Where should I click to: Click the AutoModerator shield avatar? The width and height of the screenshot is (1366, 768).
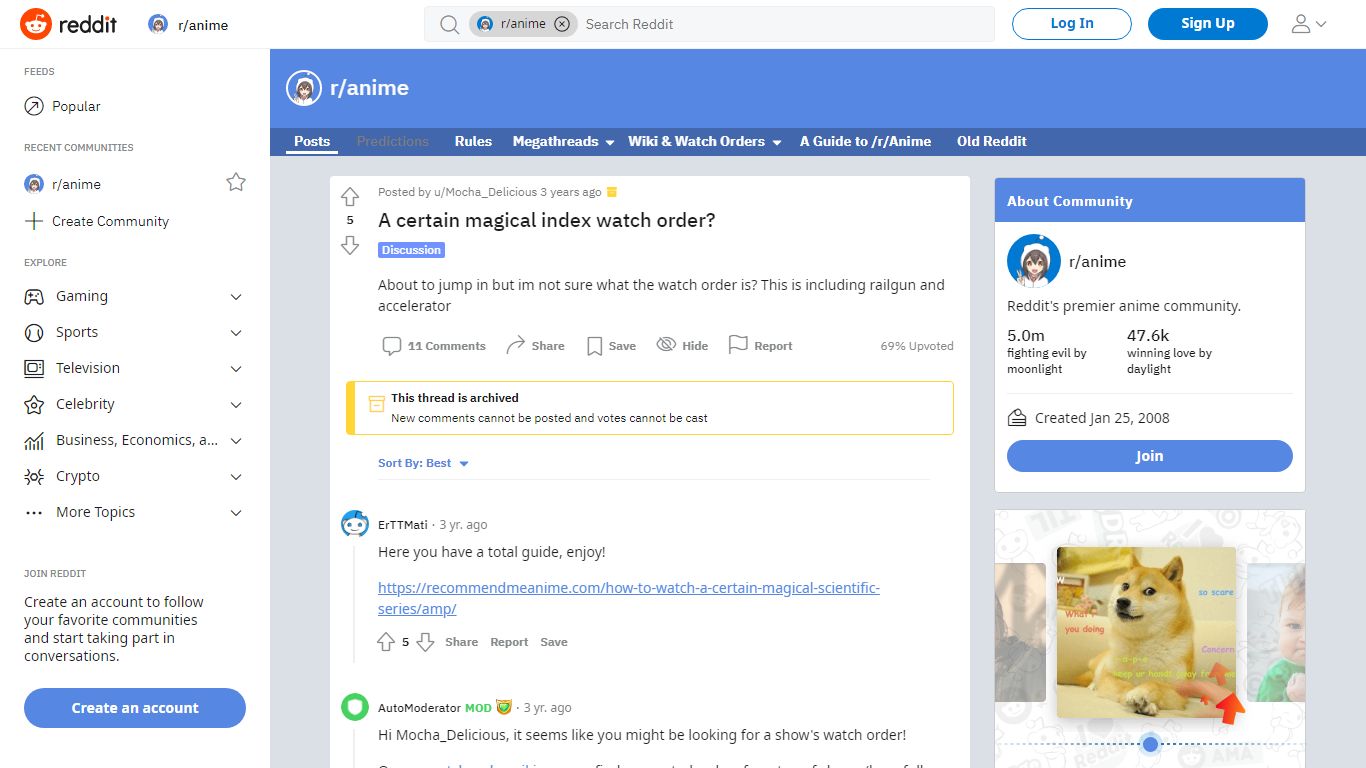click(x=355, y=707)
